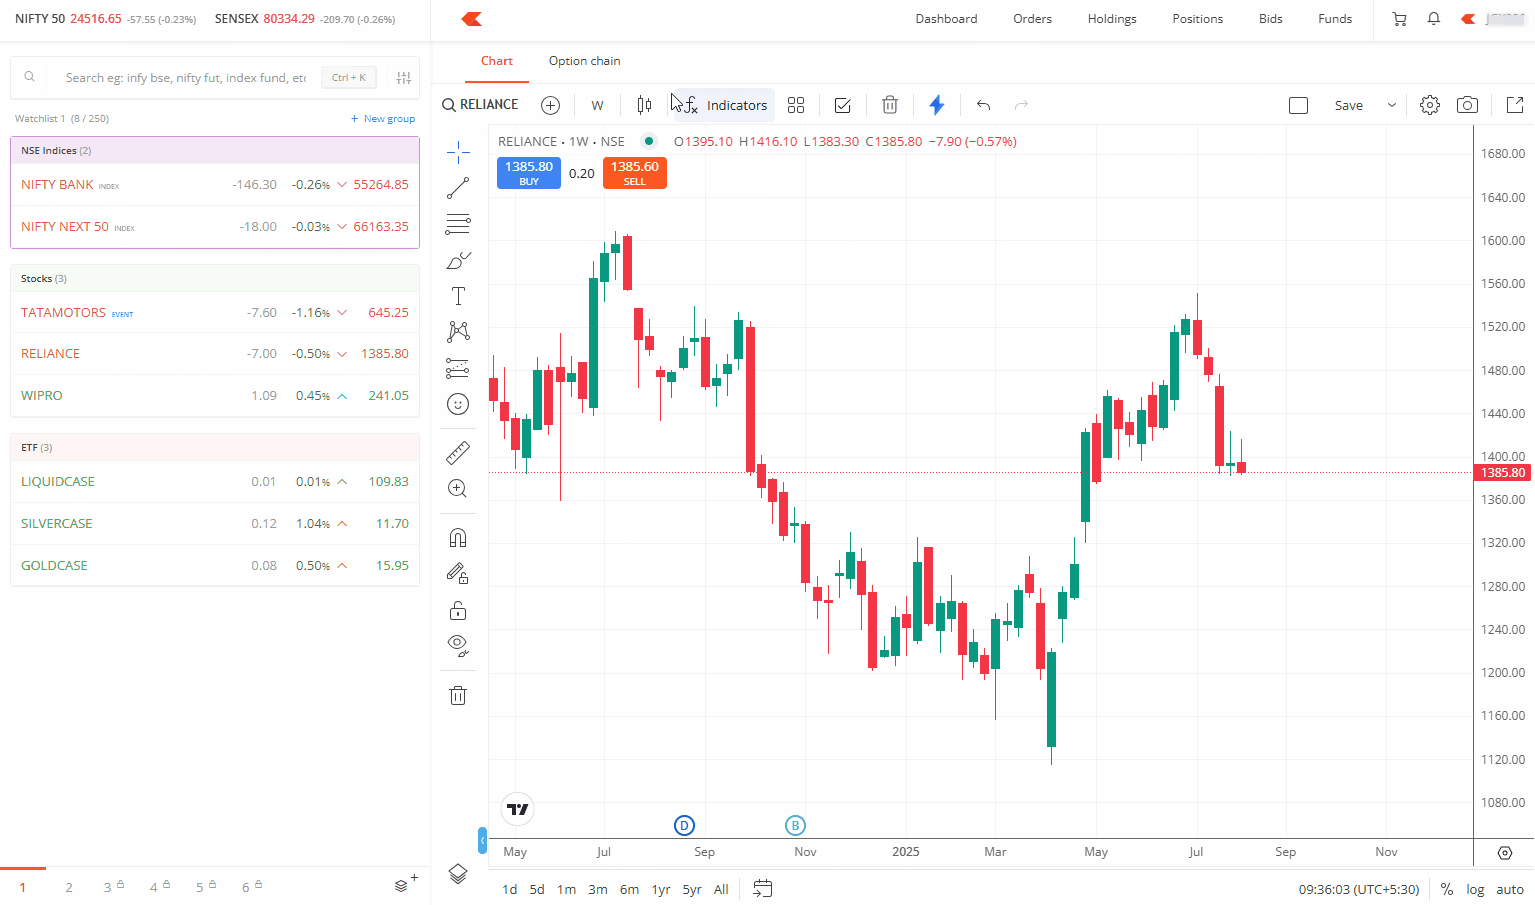Open the Holdings menu item
Image resolution: width=1535 pixels, height=905 pixels.
[1112, 19]
